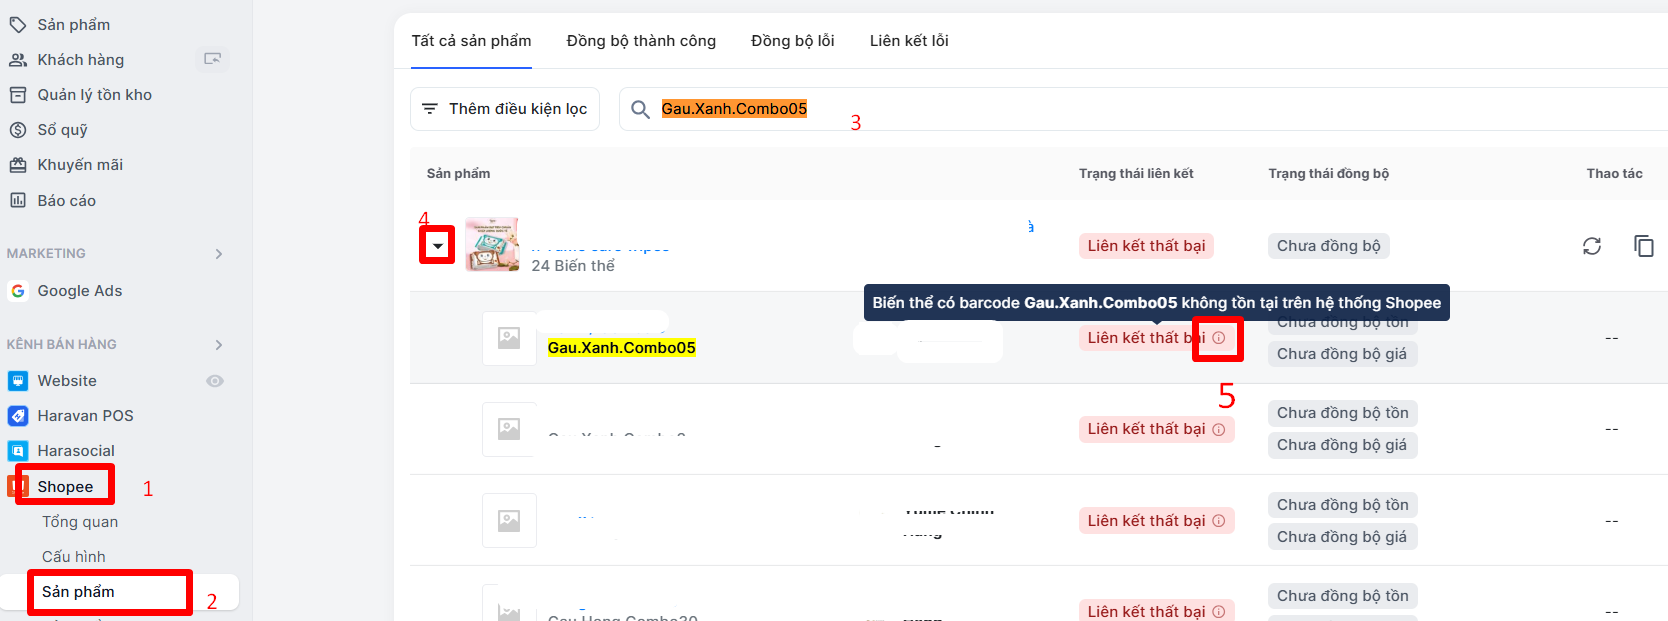Click the Quản lý tồn kho archive icon
The image size is (1668, 621).
(18, 95)
